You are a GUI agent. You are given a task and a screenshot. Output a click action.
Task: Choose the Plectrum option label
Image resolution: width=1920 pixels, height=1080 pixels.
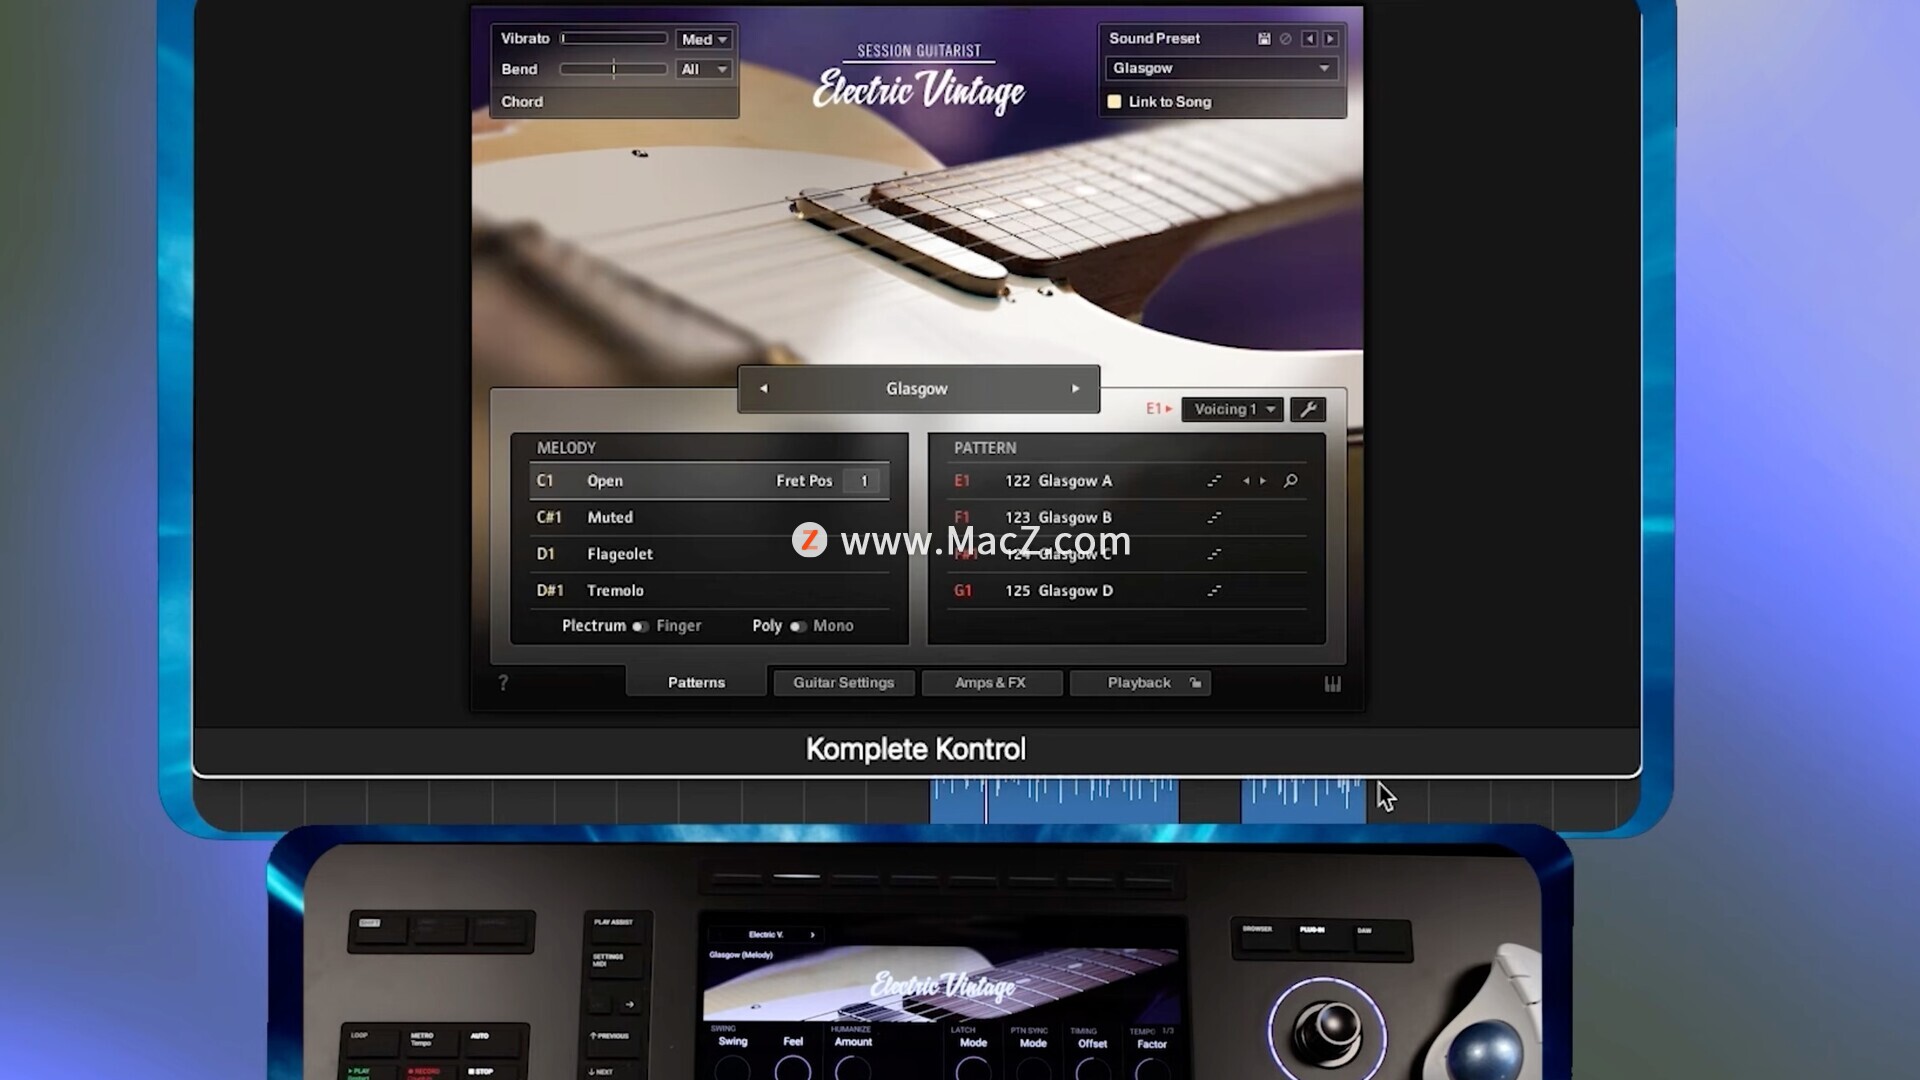click(x=594, y=626)
